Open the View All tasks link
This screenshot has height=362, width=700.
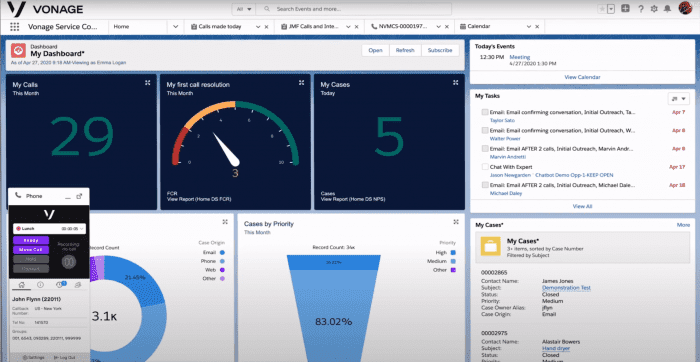click(x=582, y=206)
